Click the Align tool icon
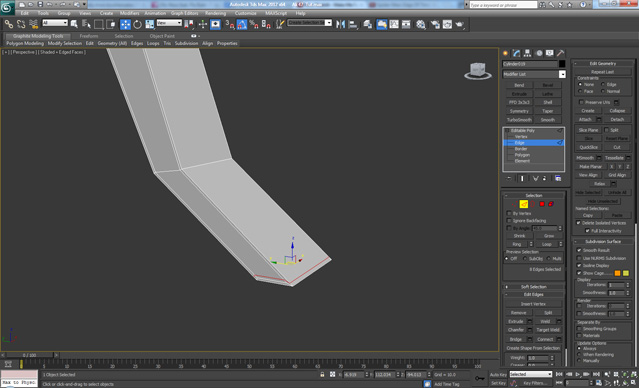 (353, 24)
